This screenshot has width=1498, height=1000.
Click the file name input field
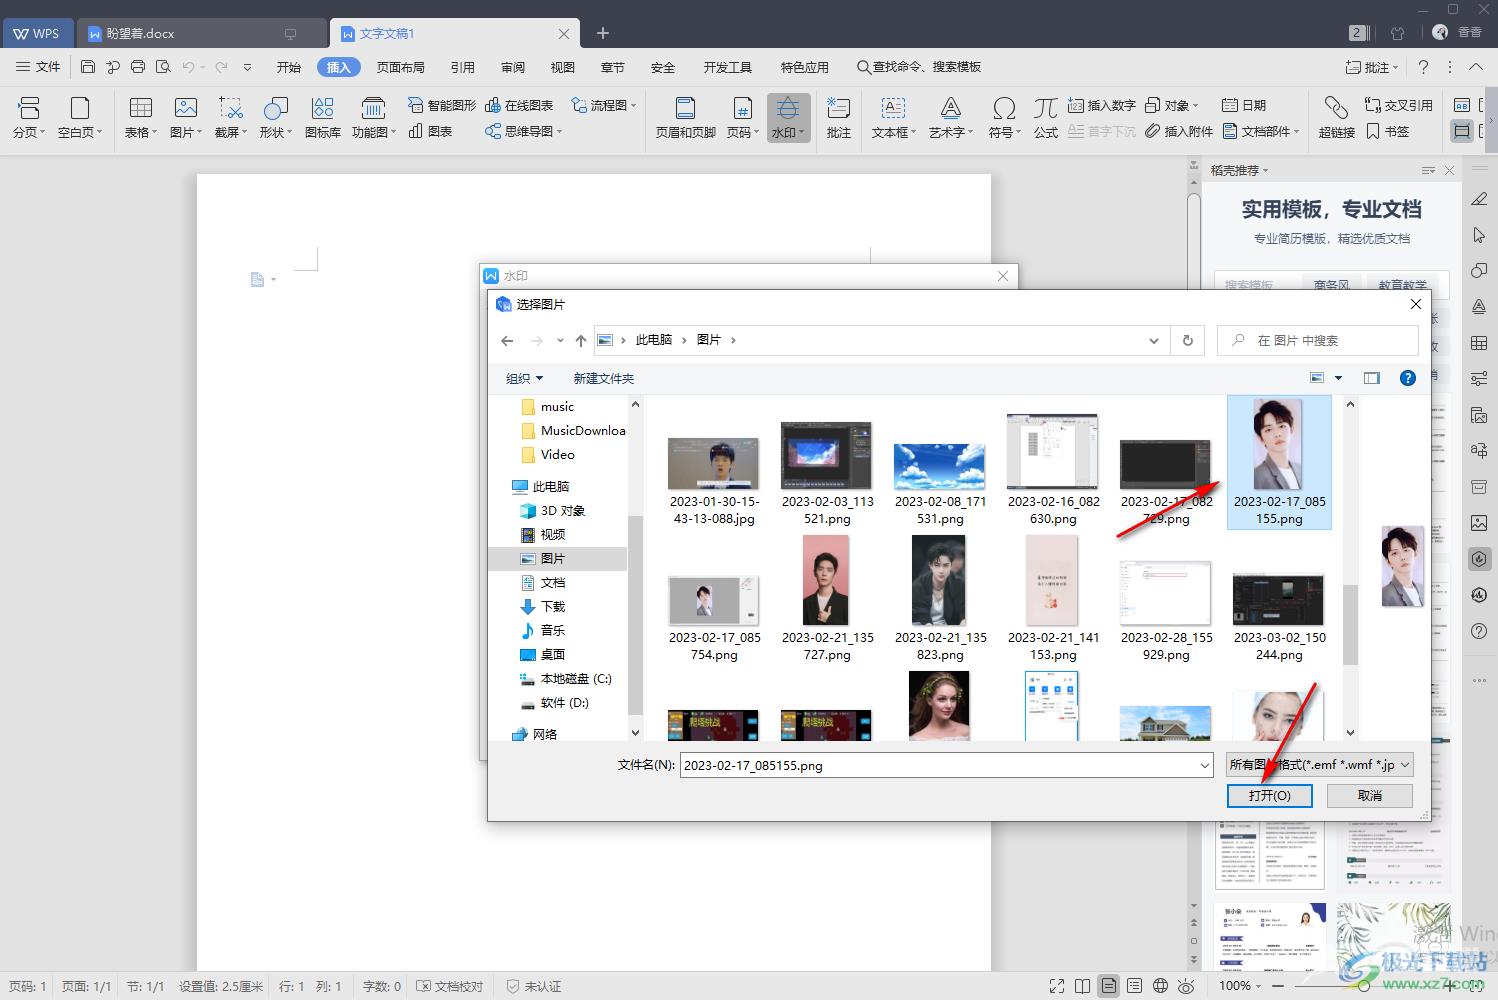(x=940, y=765)
